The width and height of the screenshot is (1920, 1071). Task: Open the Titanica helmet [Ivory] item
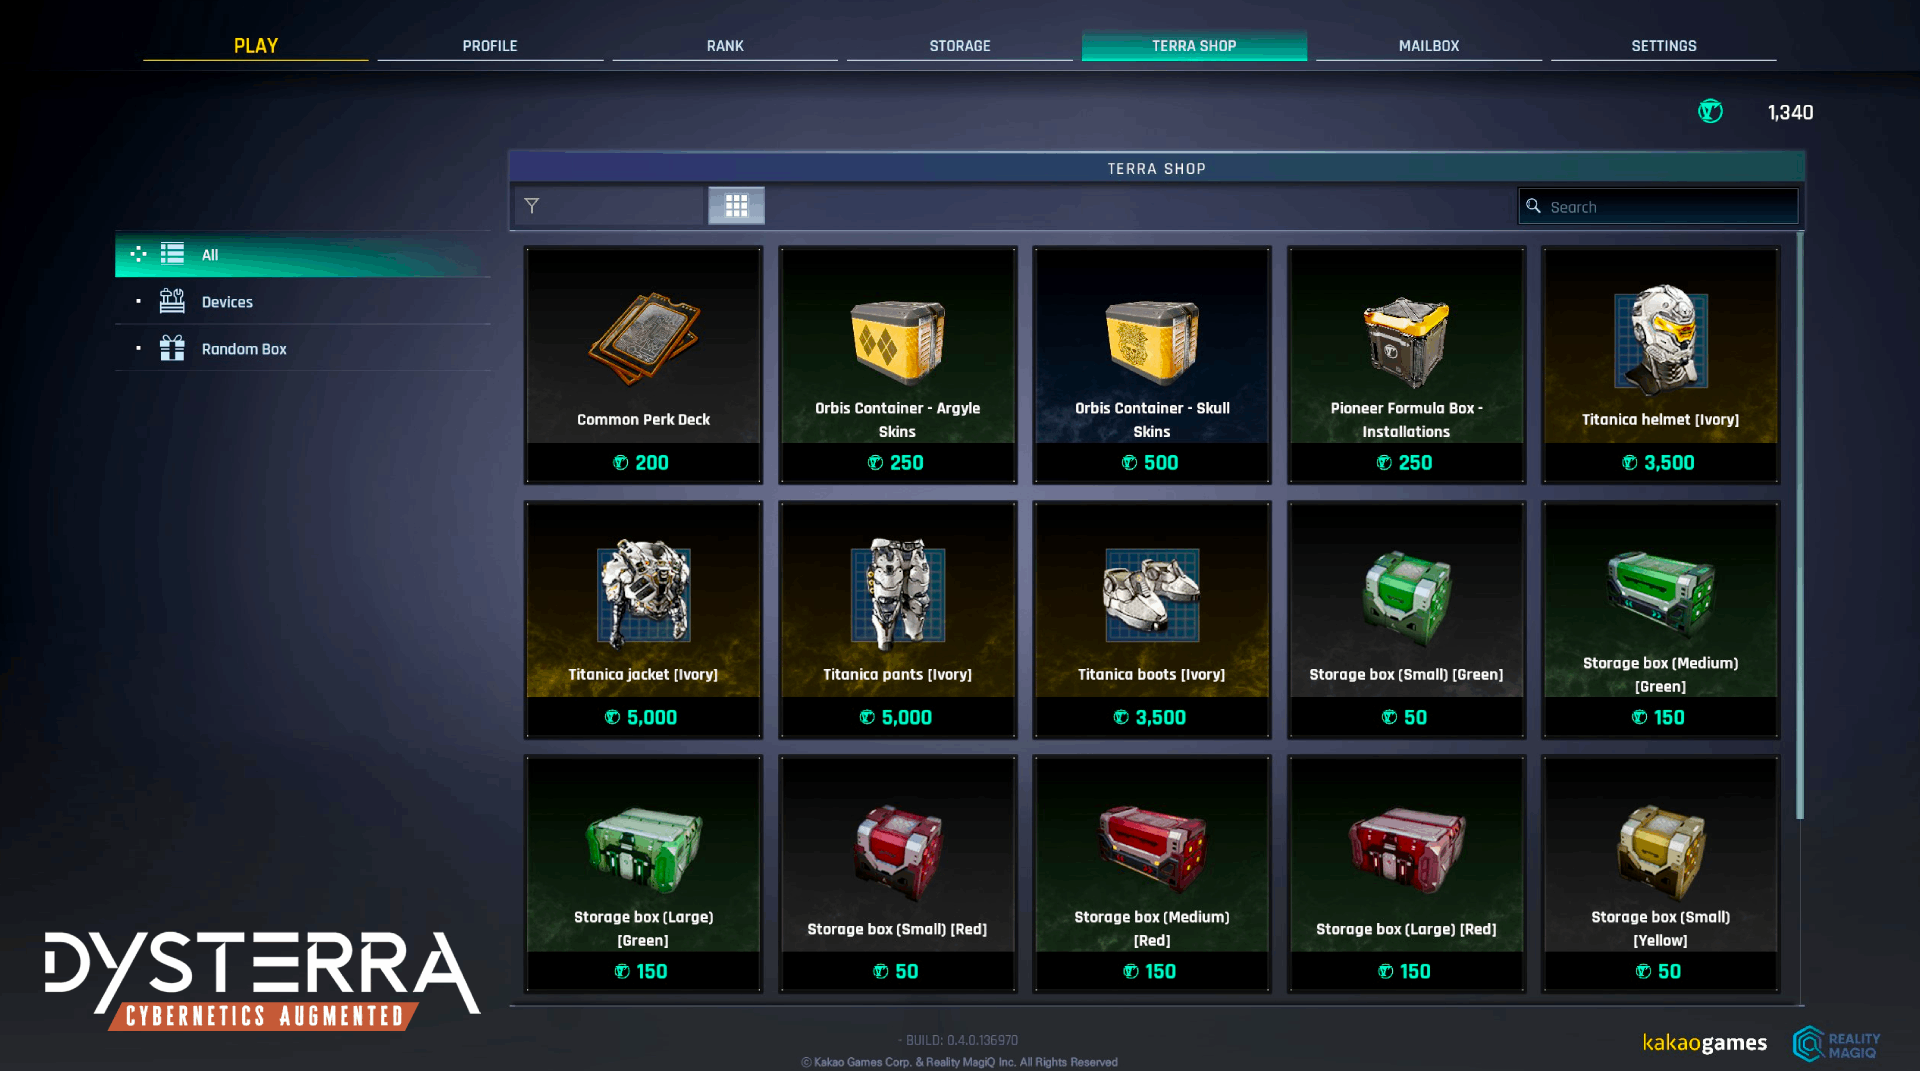point(1660,365)
